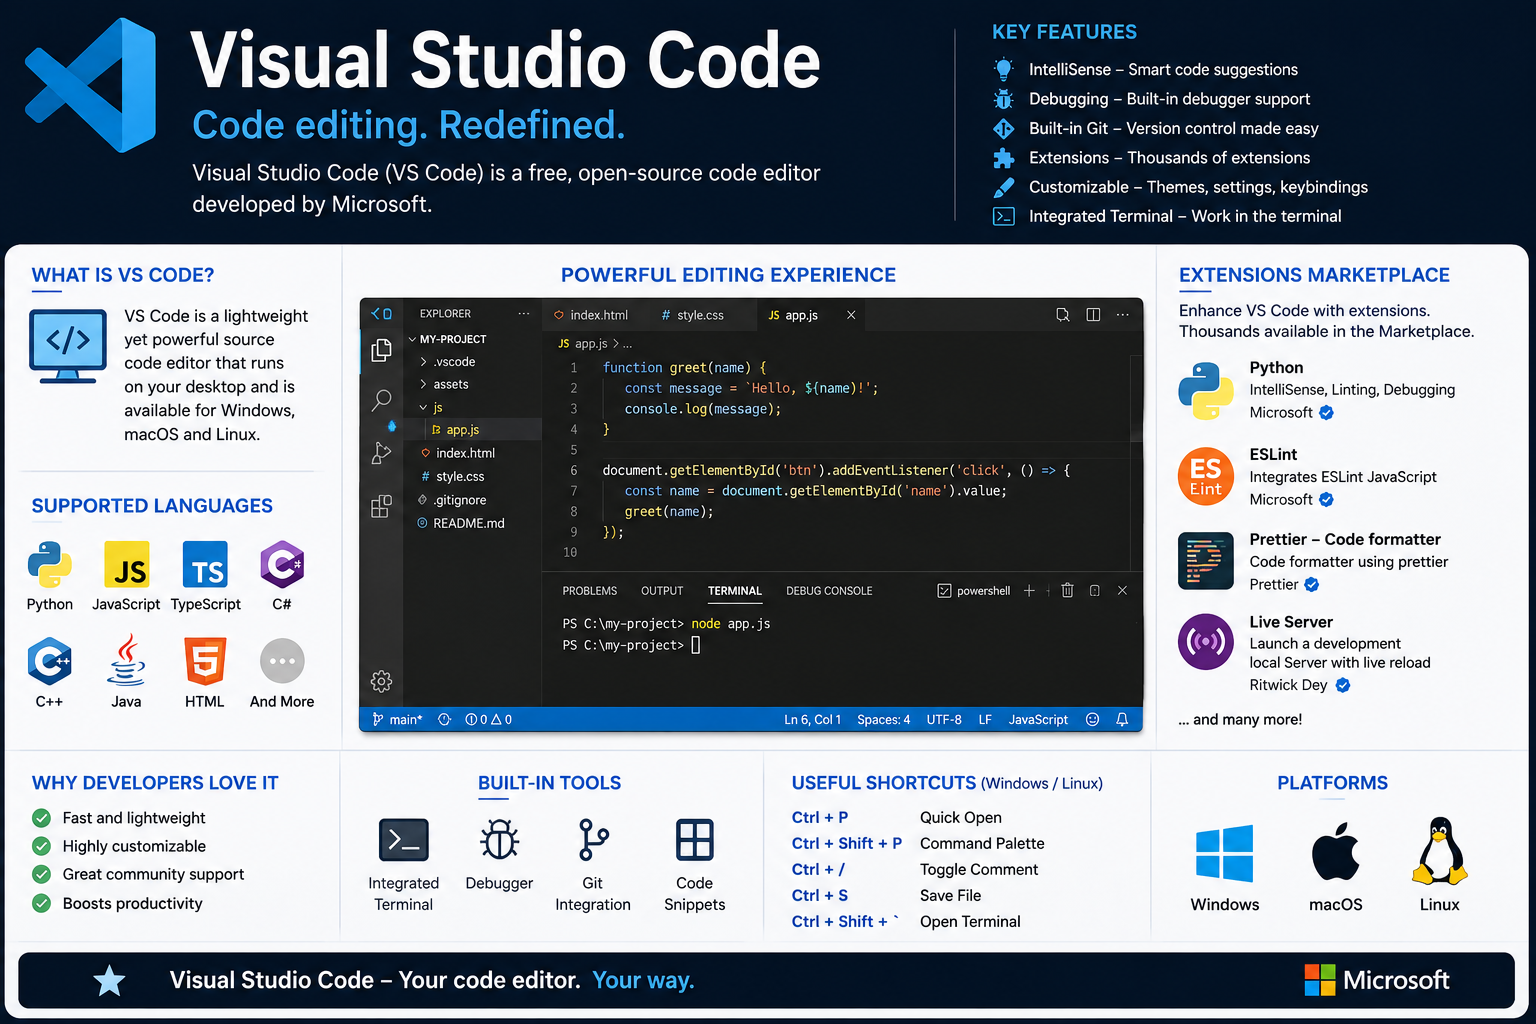Viewport: 1536px width, 1024px height.
Task: Open the PROBLEMS panel tab
Action: (x=590, y=591)
